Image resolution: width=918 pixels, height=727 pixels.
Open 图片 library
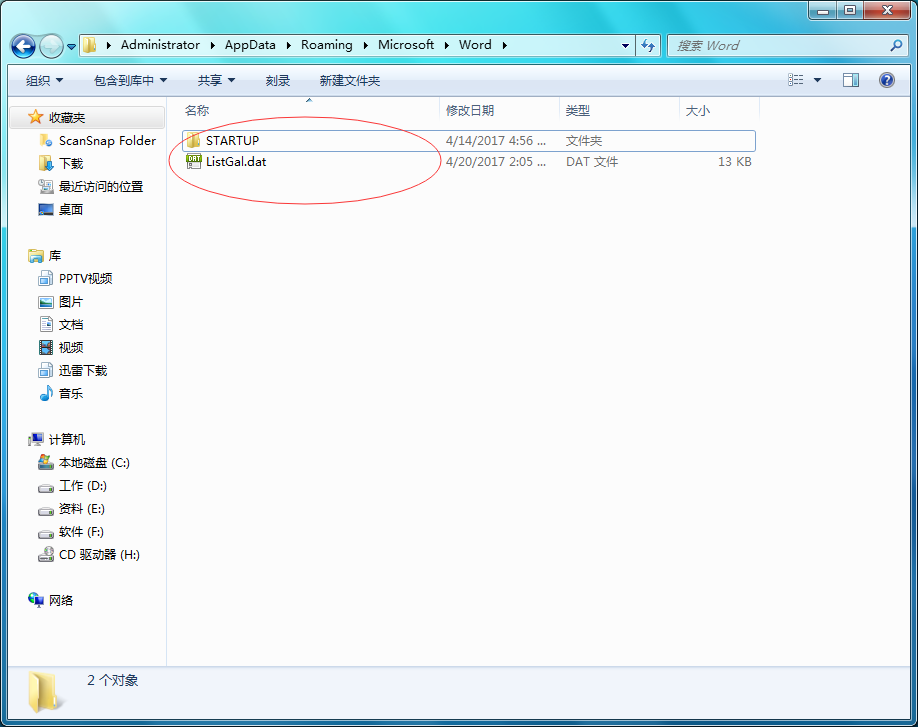click(x=71, y=301)
